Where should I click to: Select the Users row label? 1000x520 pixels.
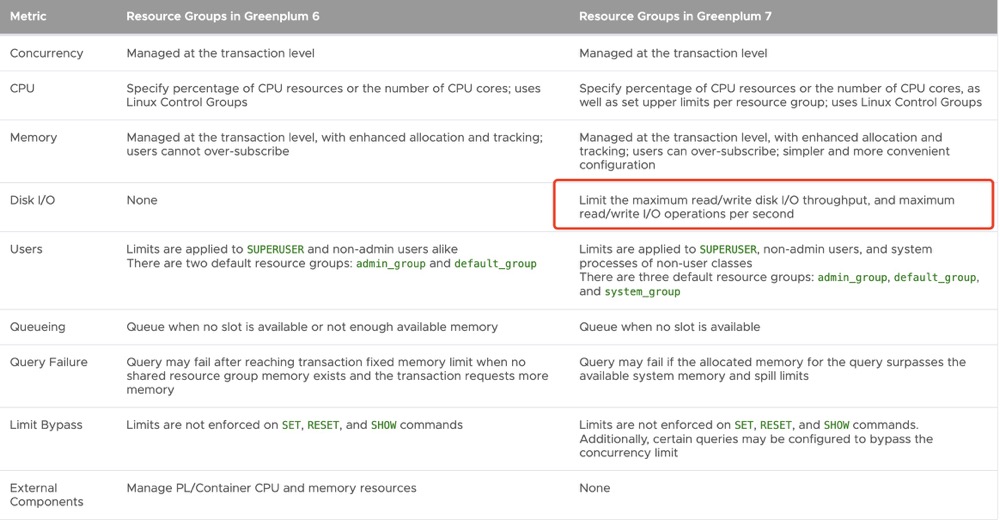(x=26, y=249)
